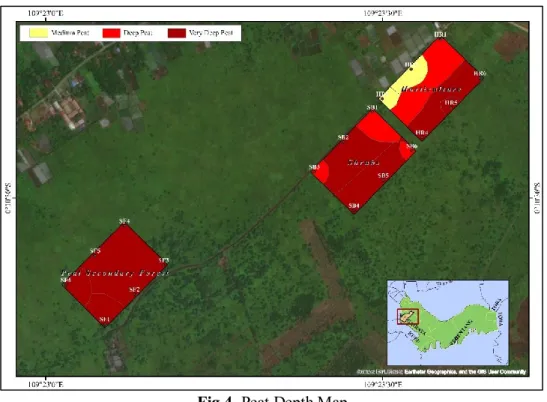Click the SF6 sample point label
This screenshot has width=547, height=402.
coord(66,280)
